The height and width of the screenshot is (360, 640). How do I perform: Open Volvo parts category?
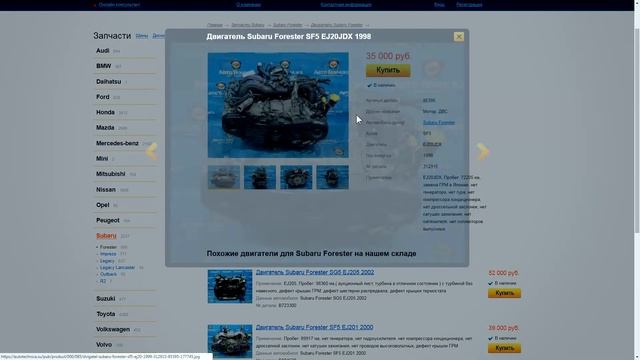pyautogui.click(x=104, y=345)
